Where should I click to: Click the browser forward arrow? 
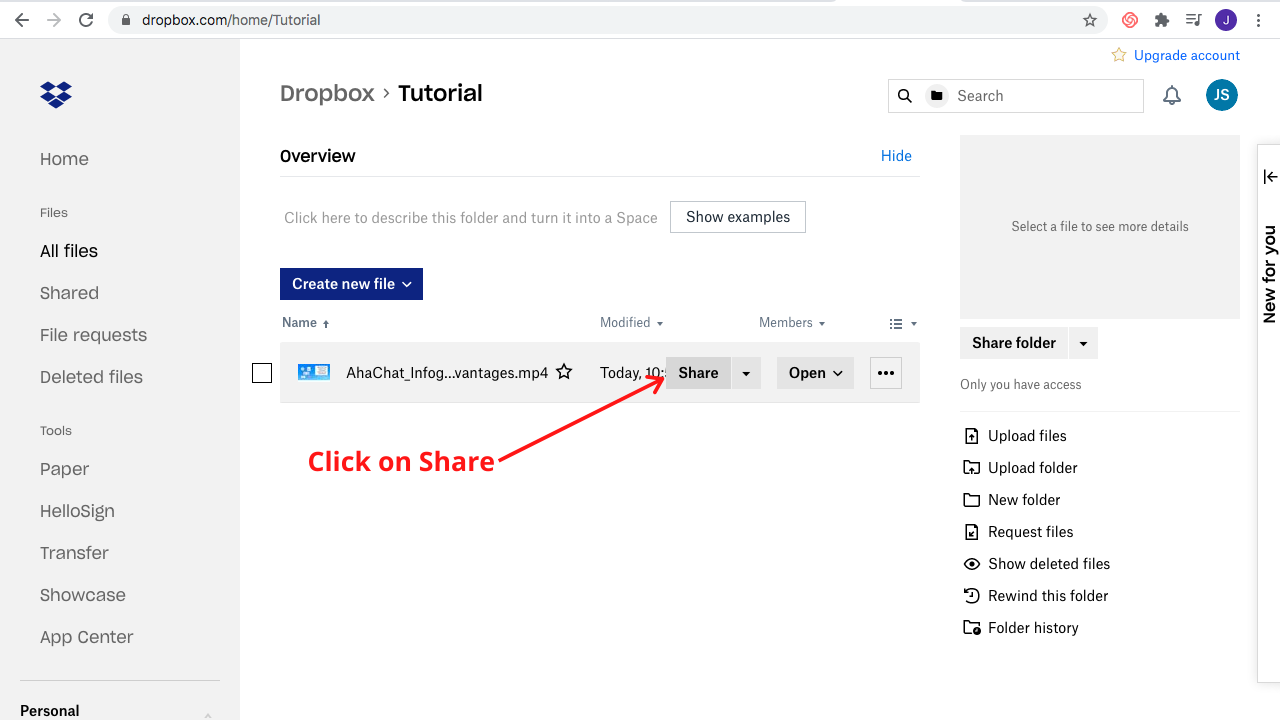click(54, 20)
